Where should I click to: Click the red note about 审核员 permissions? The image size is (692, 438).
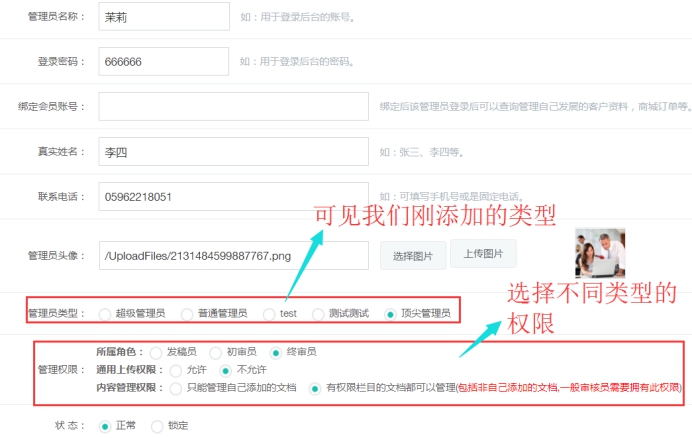[569, 388]
